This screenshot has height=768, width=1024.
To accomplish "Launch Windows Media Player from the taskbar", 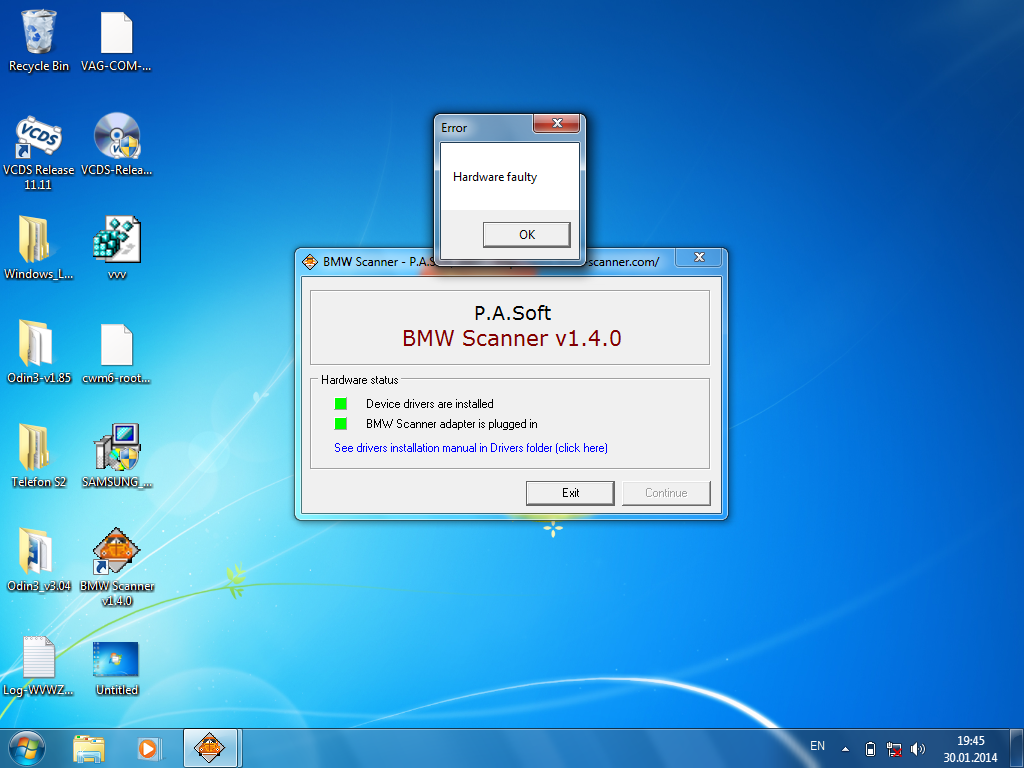I will 148,748.
